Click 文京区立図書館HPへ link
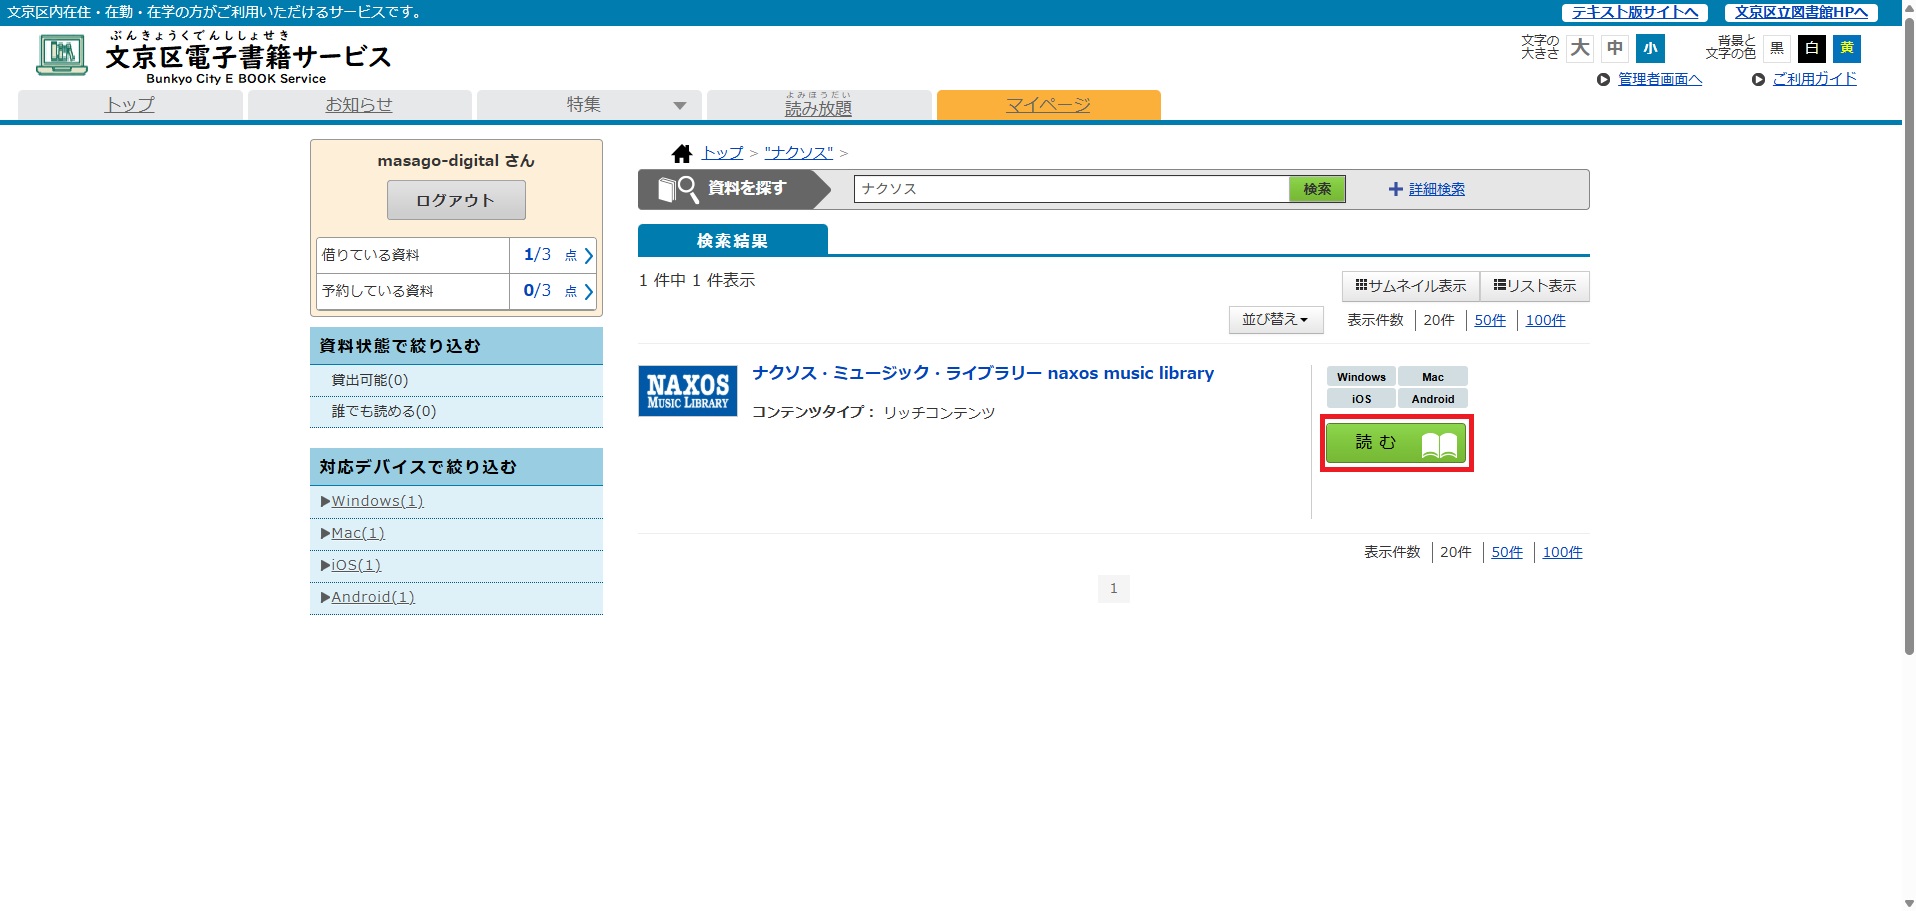The image size is (1916, 911). click(1801, 12)
